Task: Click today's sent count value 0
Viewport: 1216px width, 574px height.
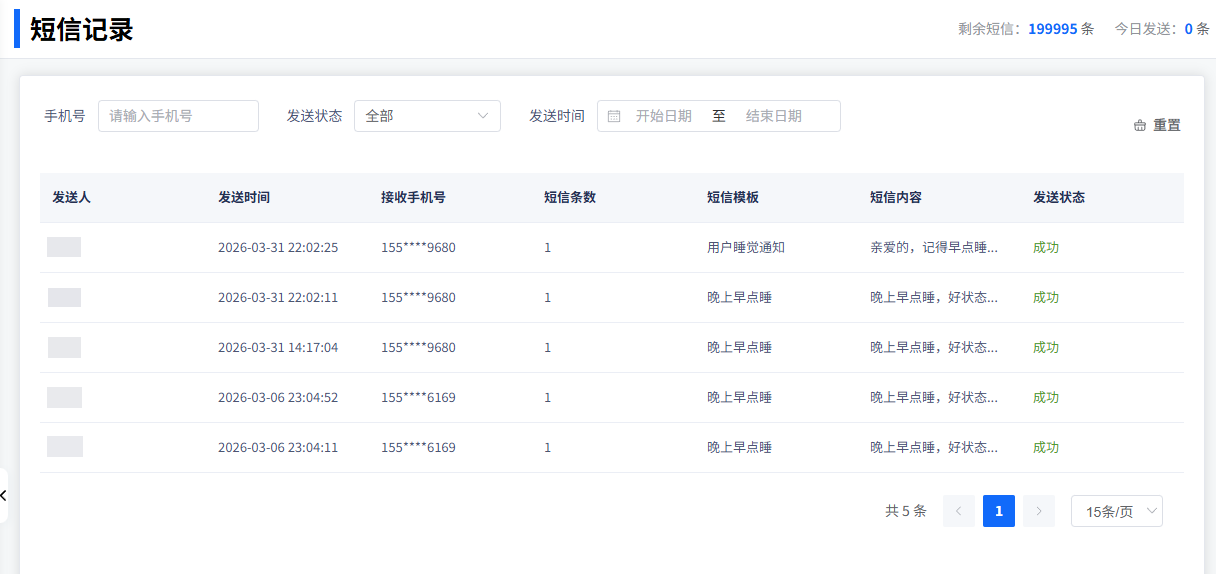Action: click(1189, 29)
